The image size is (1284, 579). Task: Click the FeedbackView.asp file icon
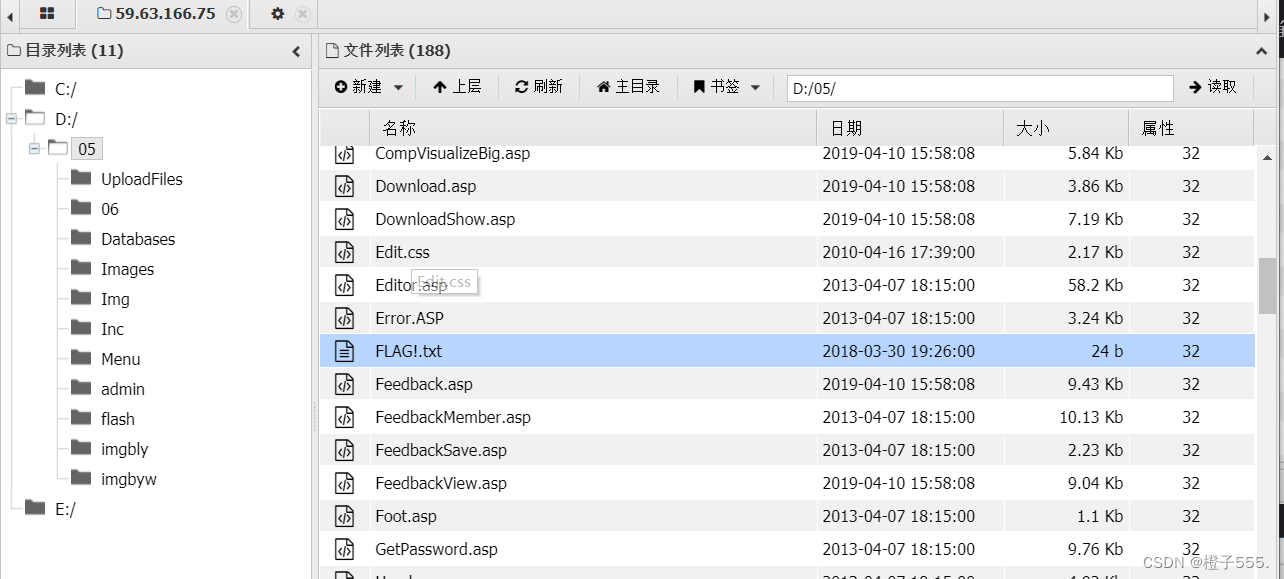(x=344, y=483)
